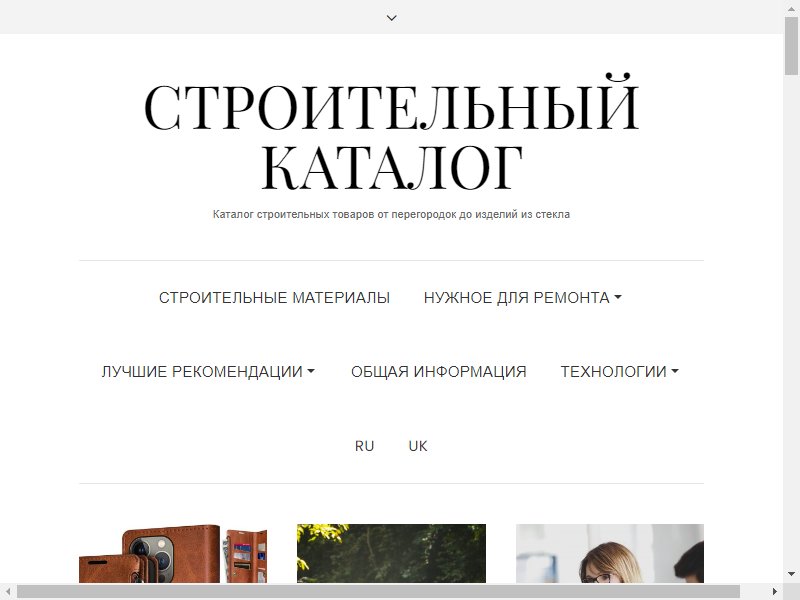
Task: Expand Нужное для ремонта dropdown menu
Action: [x=522, y=297]
